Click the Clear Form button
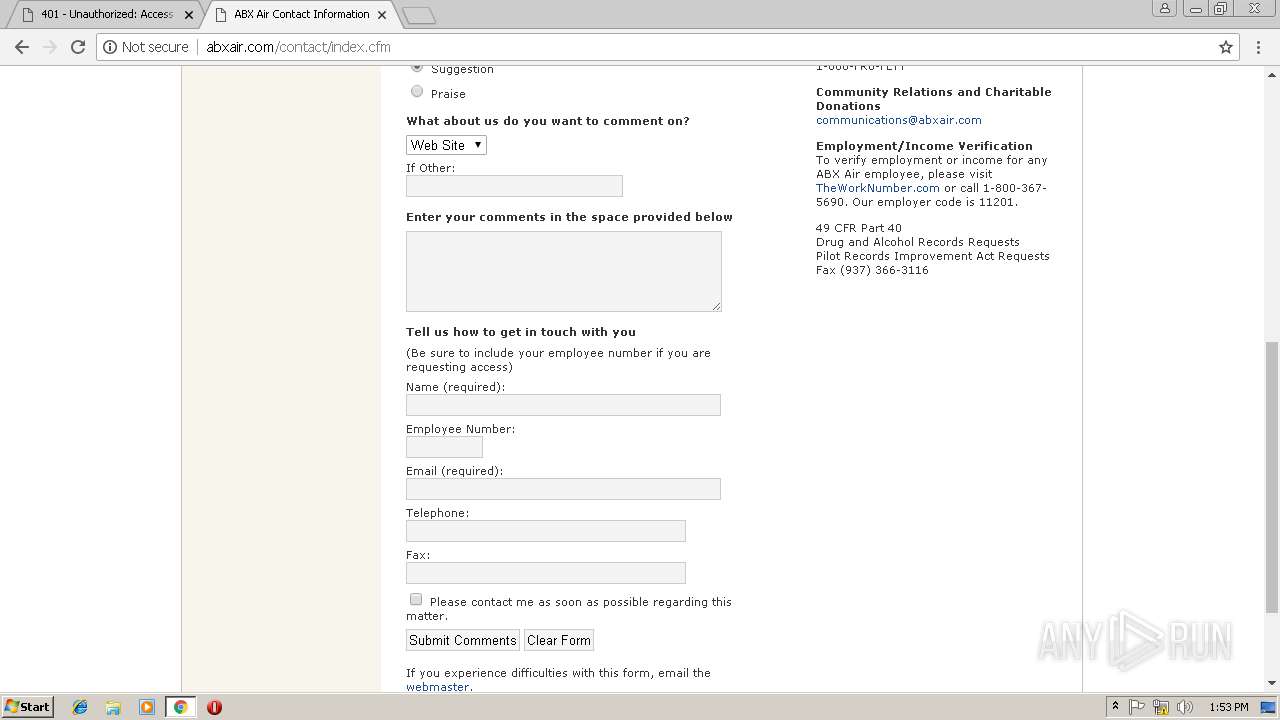 click(x=559, y=640)
